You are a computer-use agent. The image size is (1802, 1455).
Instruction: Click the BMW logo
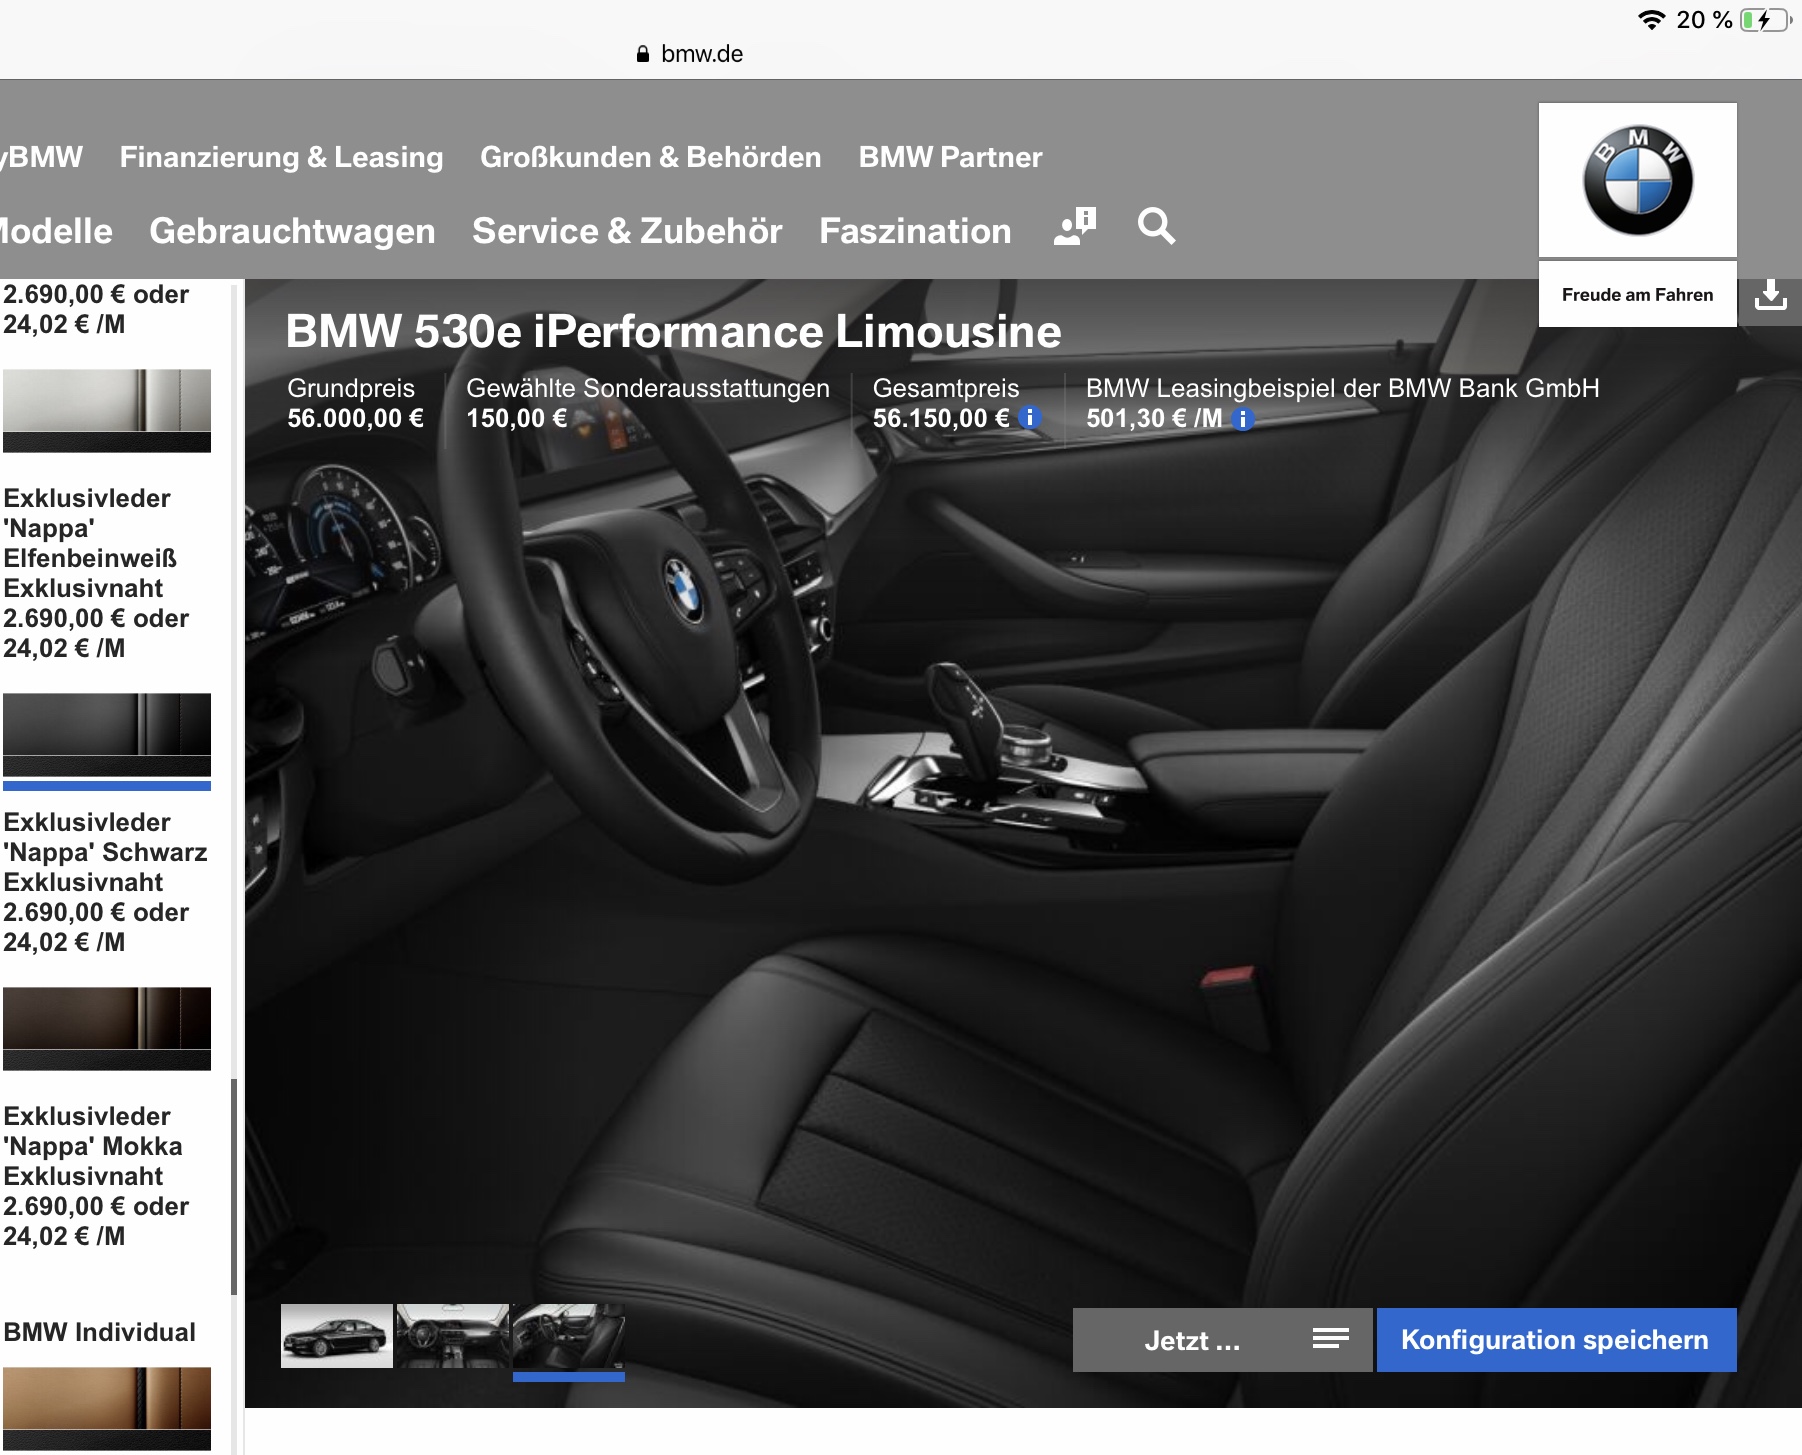(x=1638, y=180)
